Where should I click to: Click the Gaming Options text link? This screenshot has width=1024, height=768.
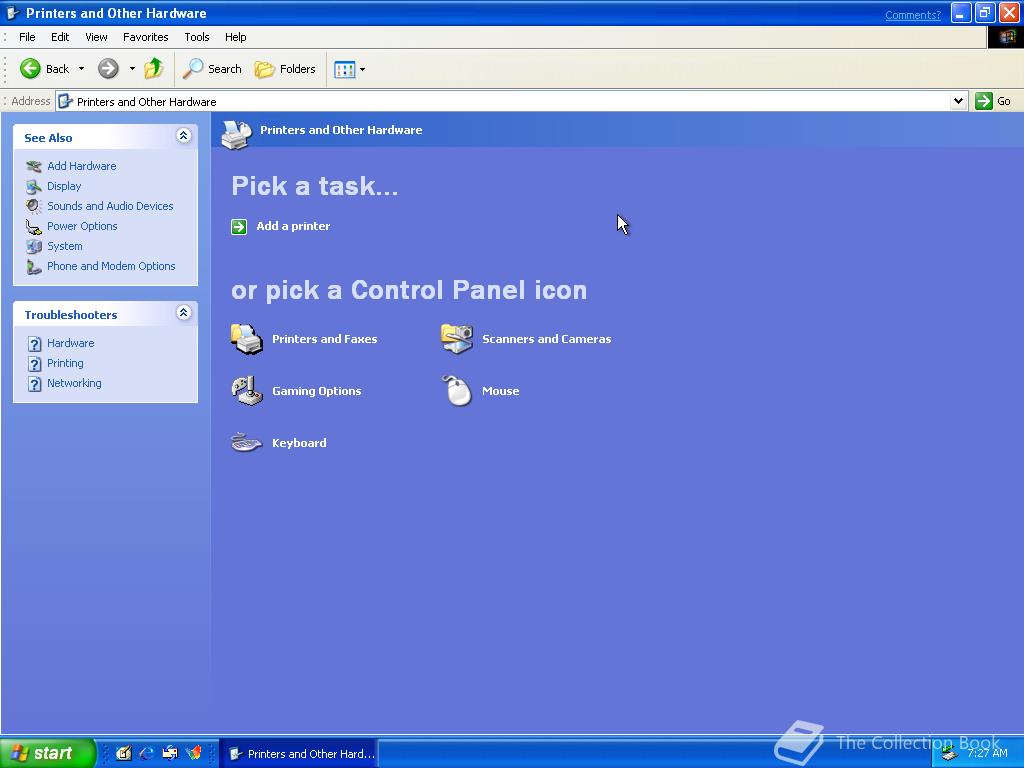click(x=317, y=391)
